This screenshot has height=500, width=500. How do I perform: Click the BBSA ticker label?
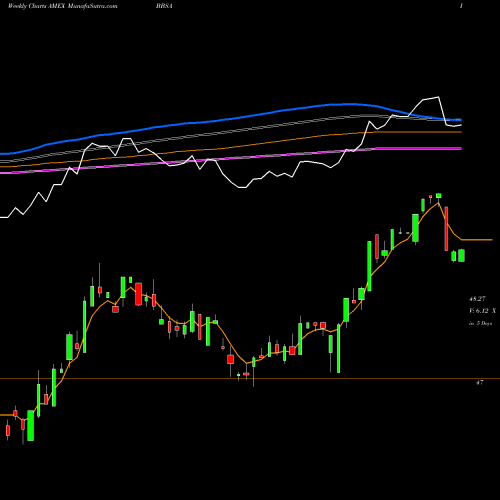164,6
